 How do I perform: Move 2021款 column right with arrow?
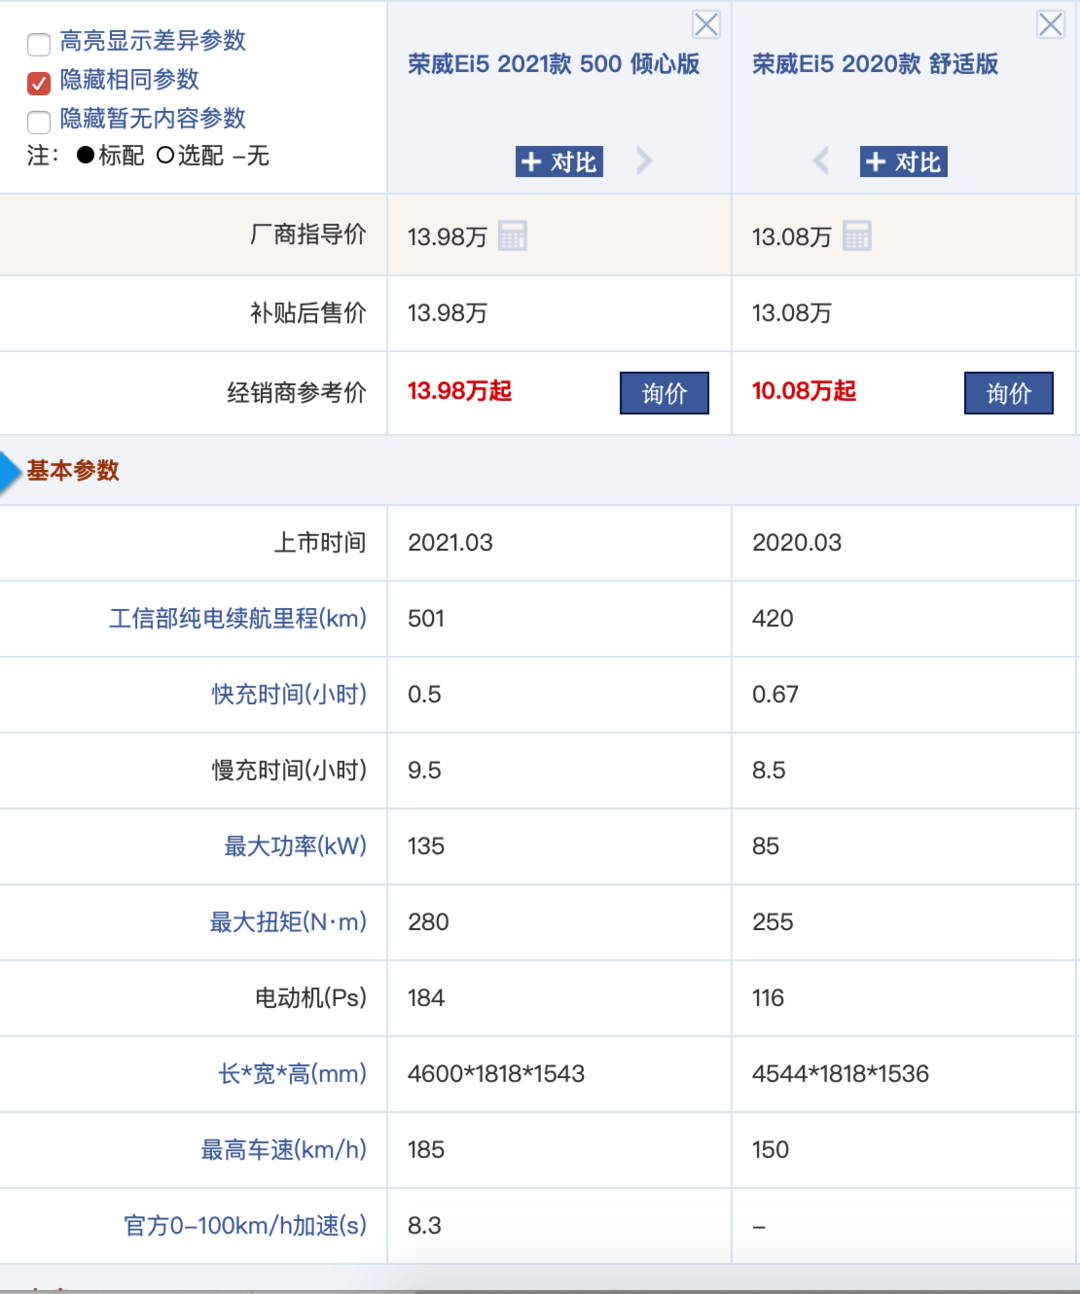pos(644,161)
